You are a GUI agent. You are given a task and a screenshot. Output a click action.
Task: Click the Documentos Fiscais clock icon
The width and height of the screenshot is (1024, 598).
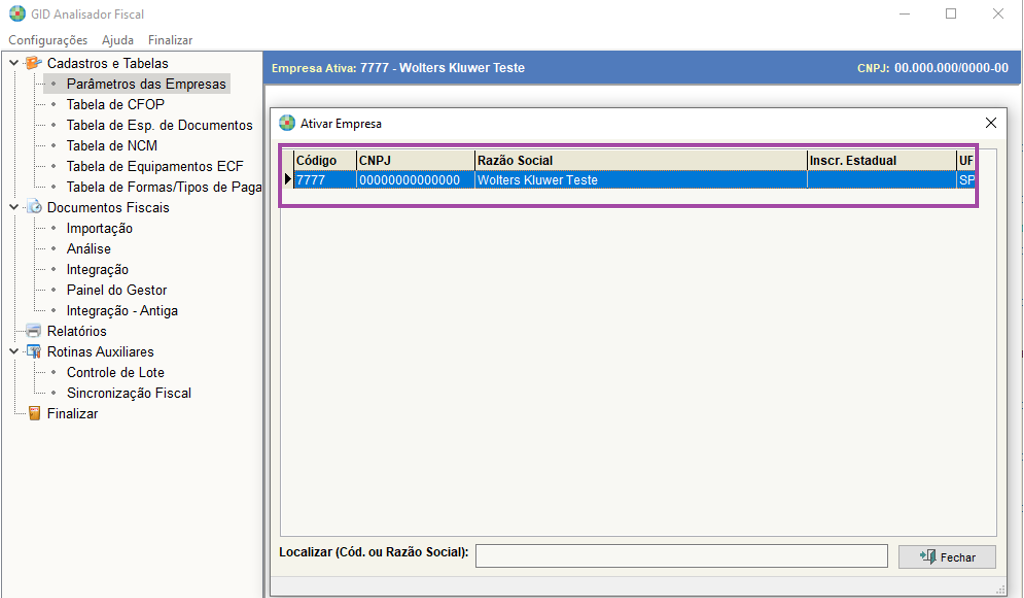tap(33, 208)
